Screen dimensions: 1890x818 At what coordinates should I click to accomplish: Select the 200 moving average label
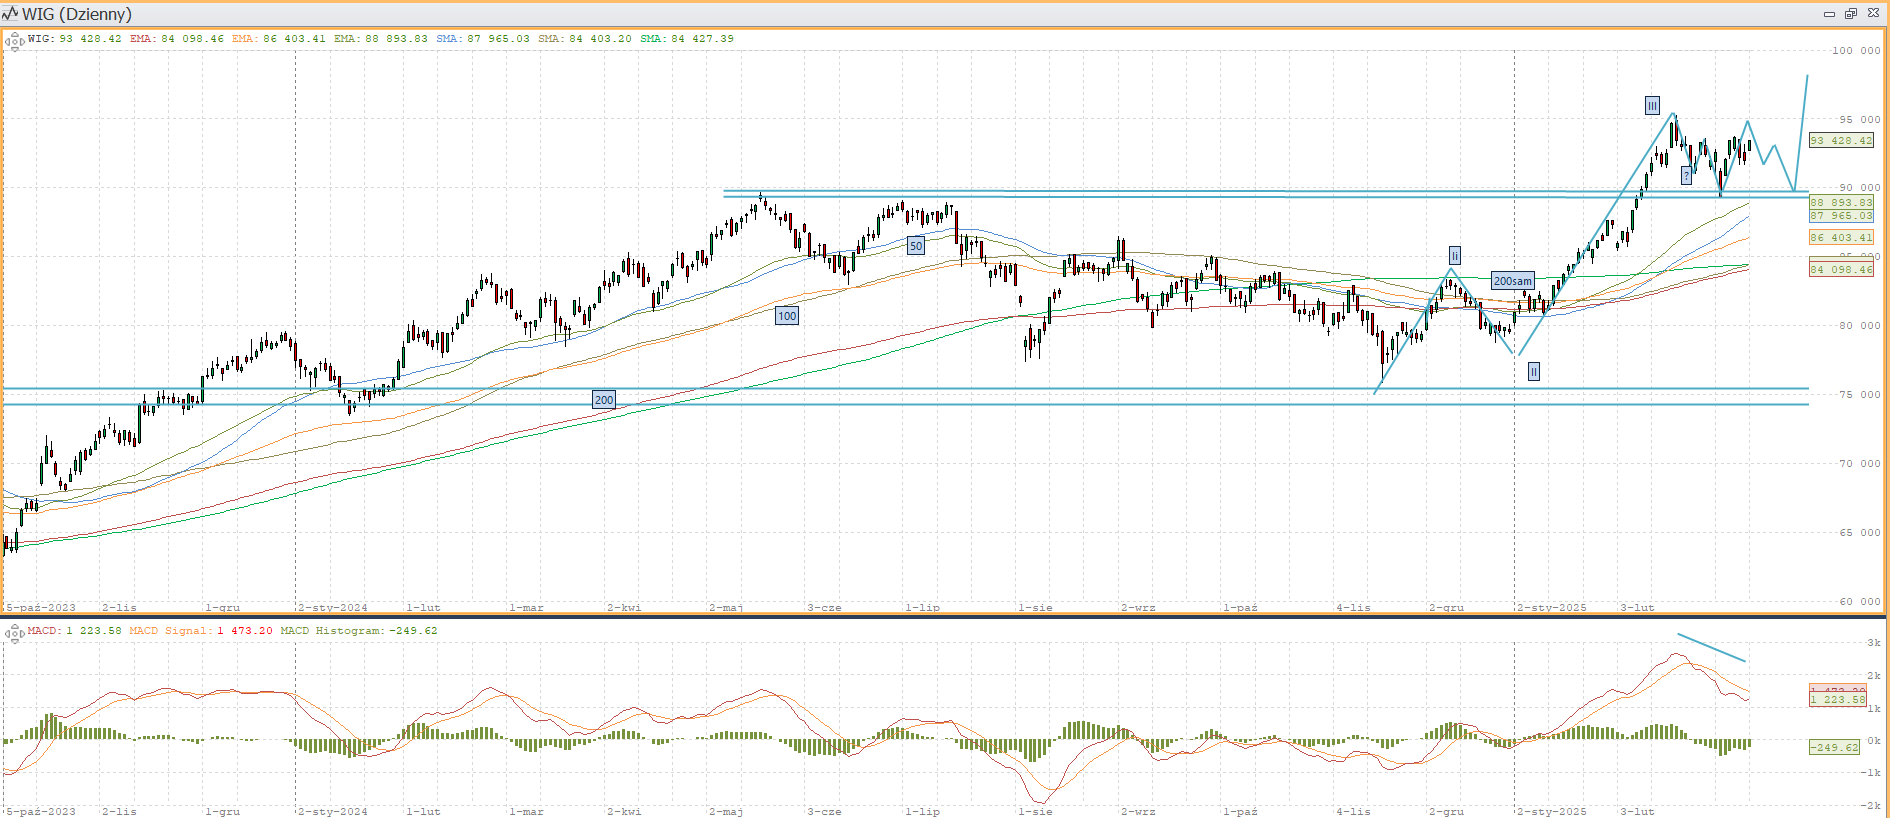click(604, 400)
